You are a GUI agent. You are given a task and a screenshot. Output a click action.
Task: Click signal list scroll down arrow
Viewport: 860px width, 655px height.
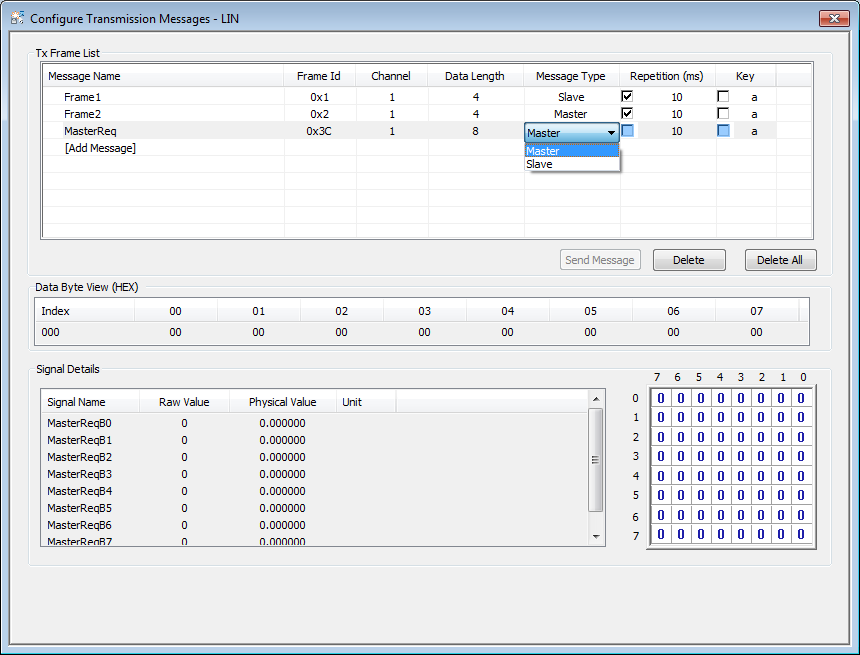click(x=596, y=537)
